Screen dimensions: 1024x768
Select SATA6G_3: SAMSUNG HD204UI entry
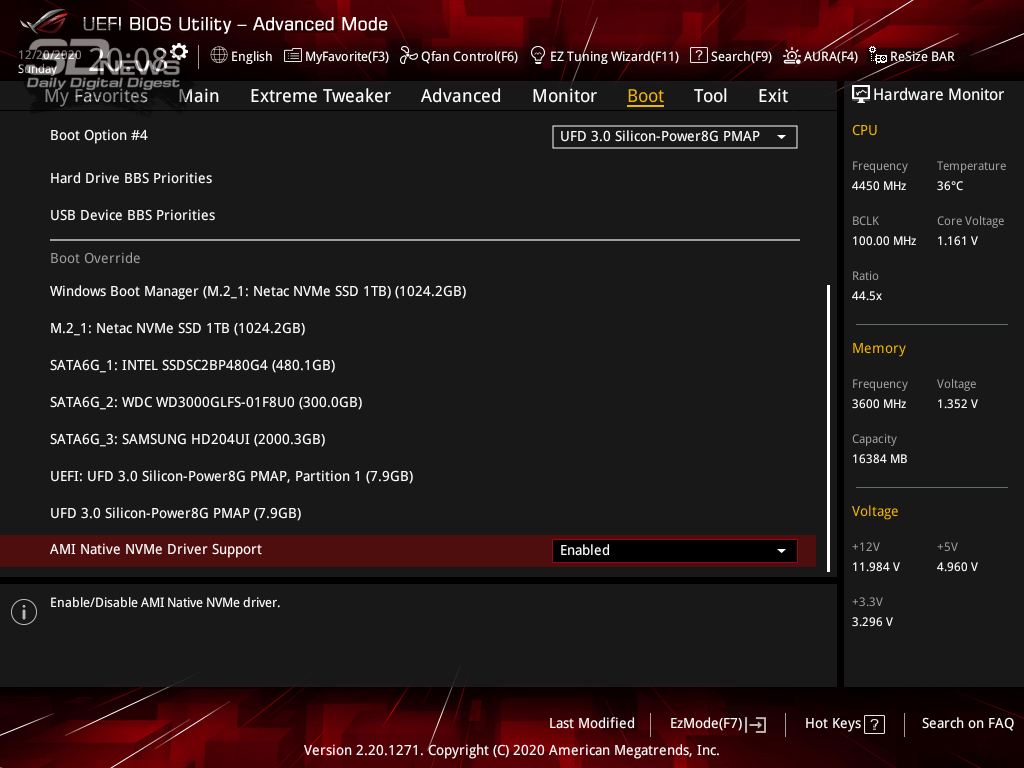[187, 440]
